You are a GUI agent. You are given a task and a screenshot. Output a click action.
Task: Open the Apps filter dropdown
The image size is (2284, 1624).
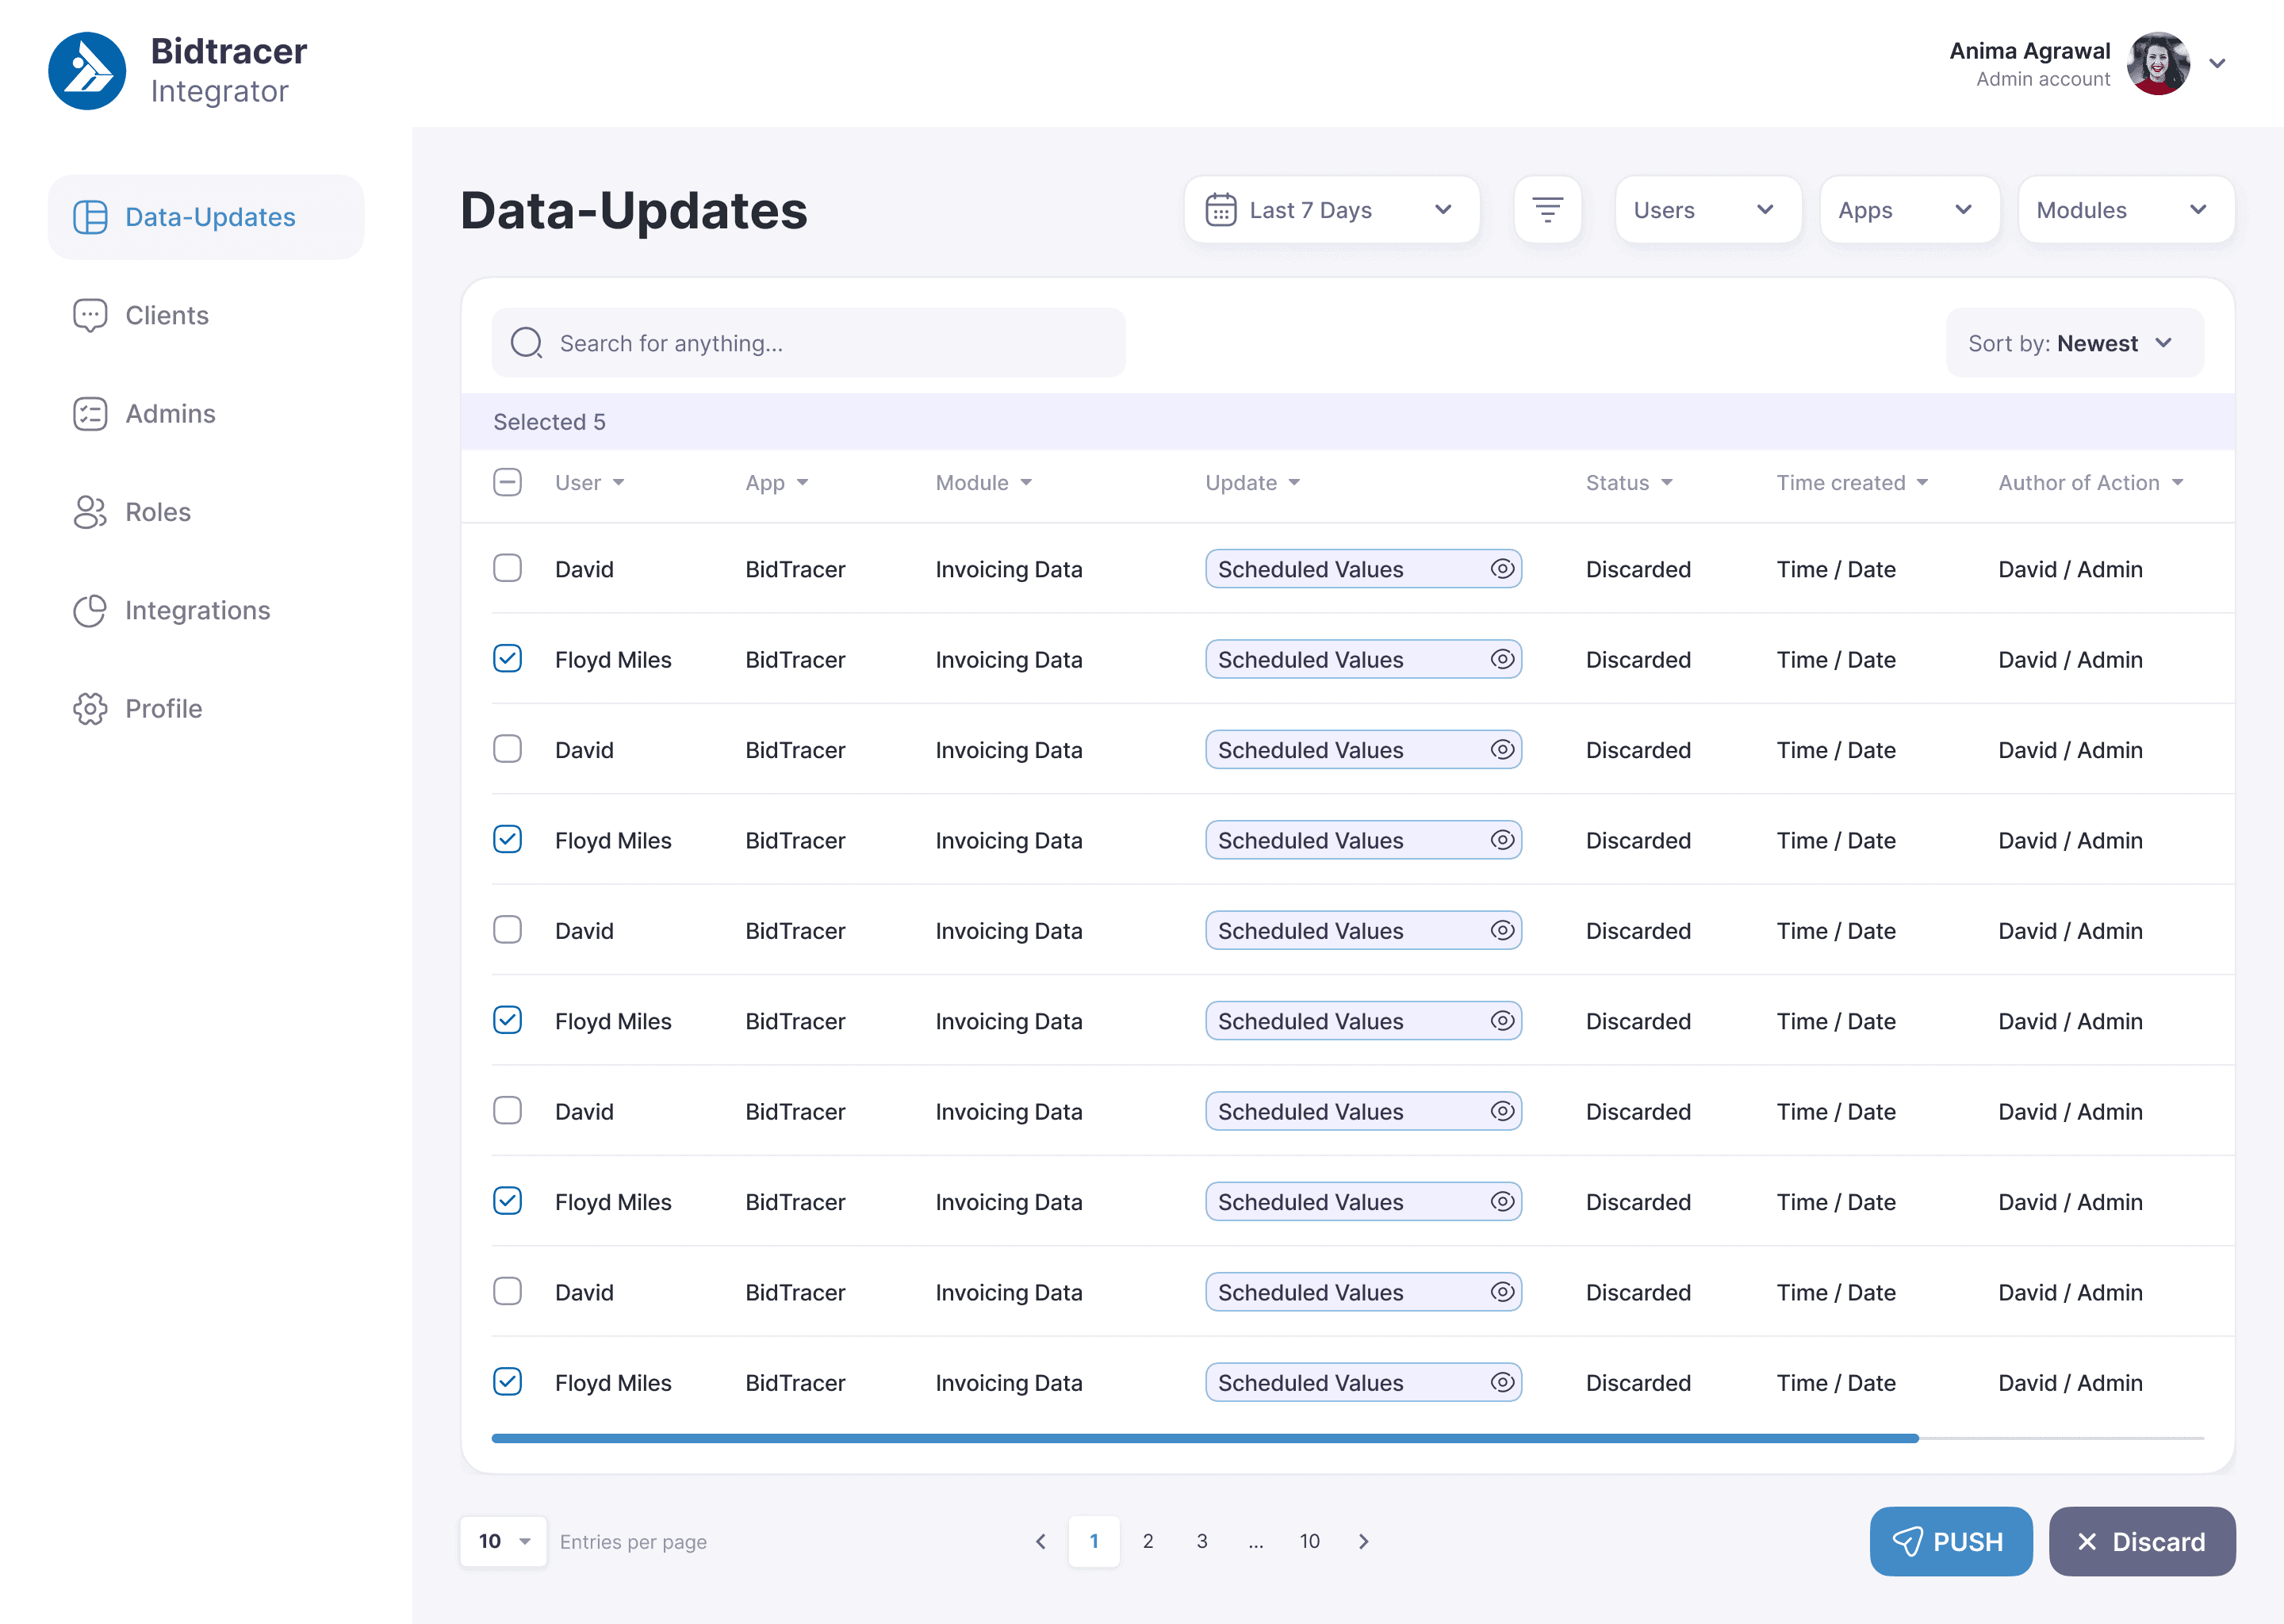click(1909, 210)
